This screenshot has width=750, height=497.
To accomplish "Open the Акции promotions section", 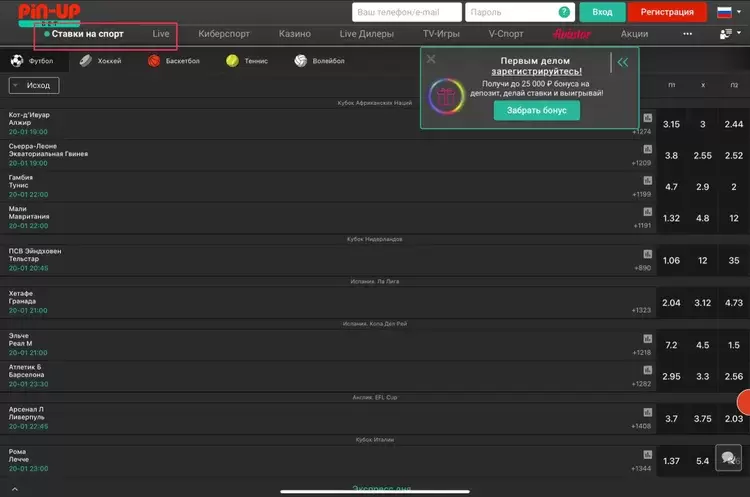I will coord(634,34).
